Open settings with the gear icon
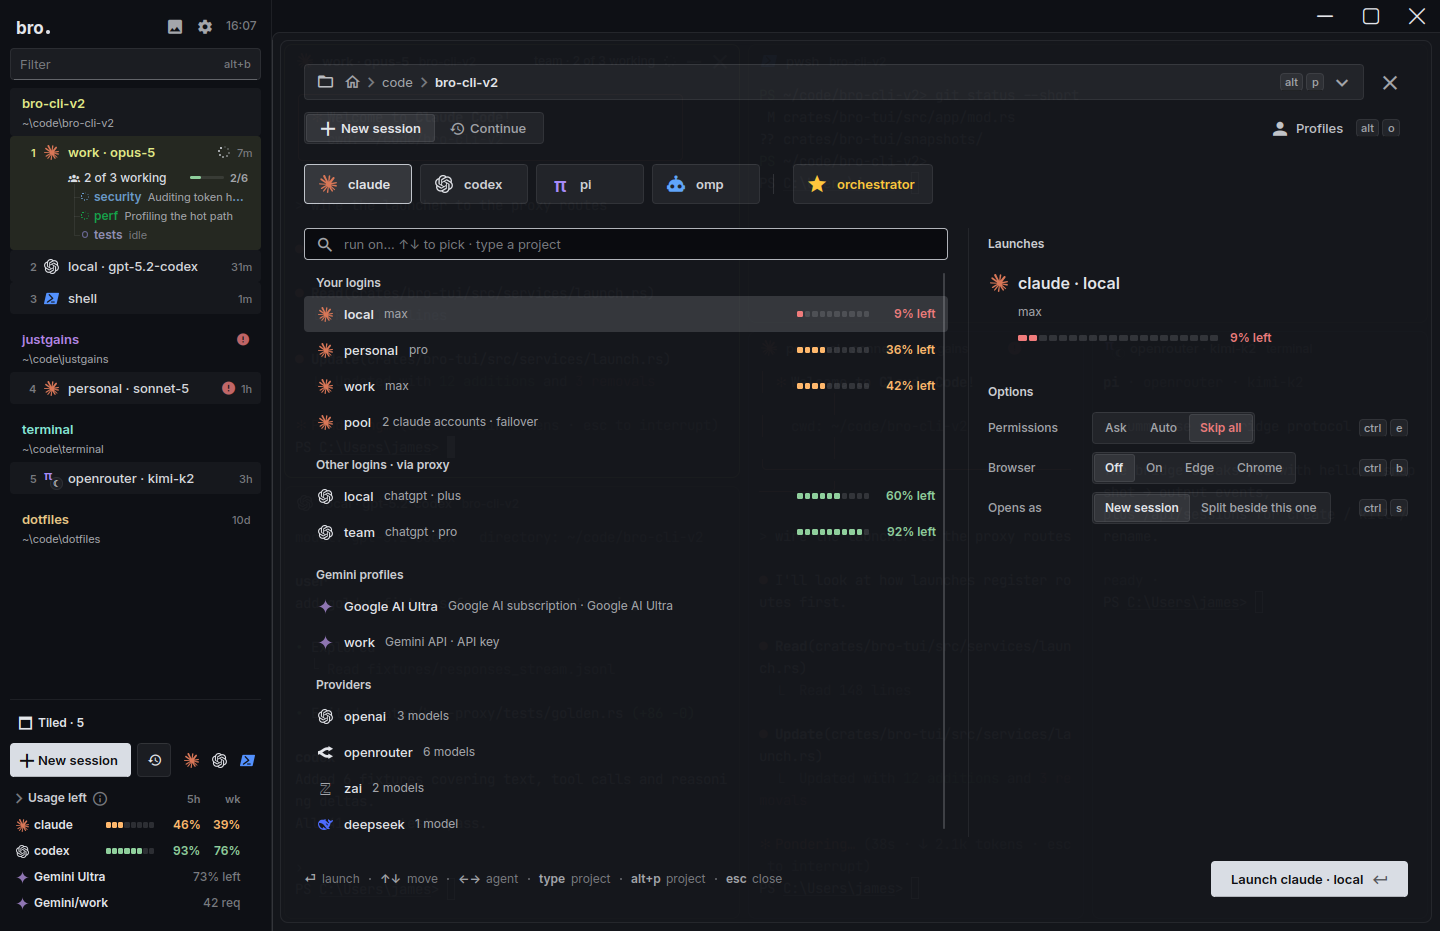The width and height of the screenshot is (1440, 931). click(x=205, y=27)
